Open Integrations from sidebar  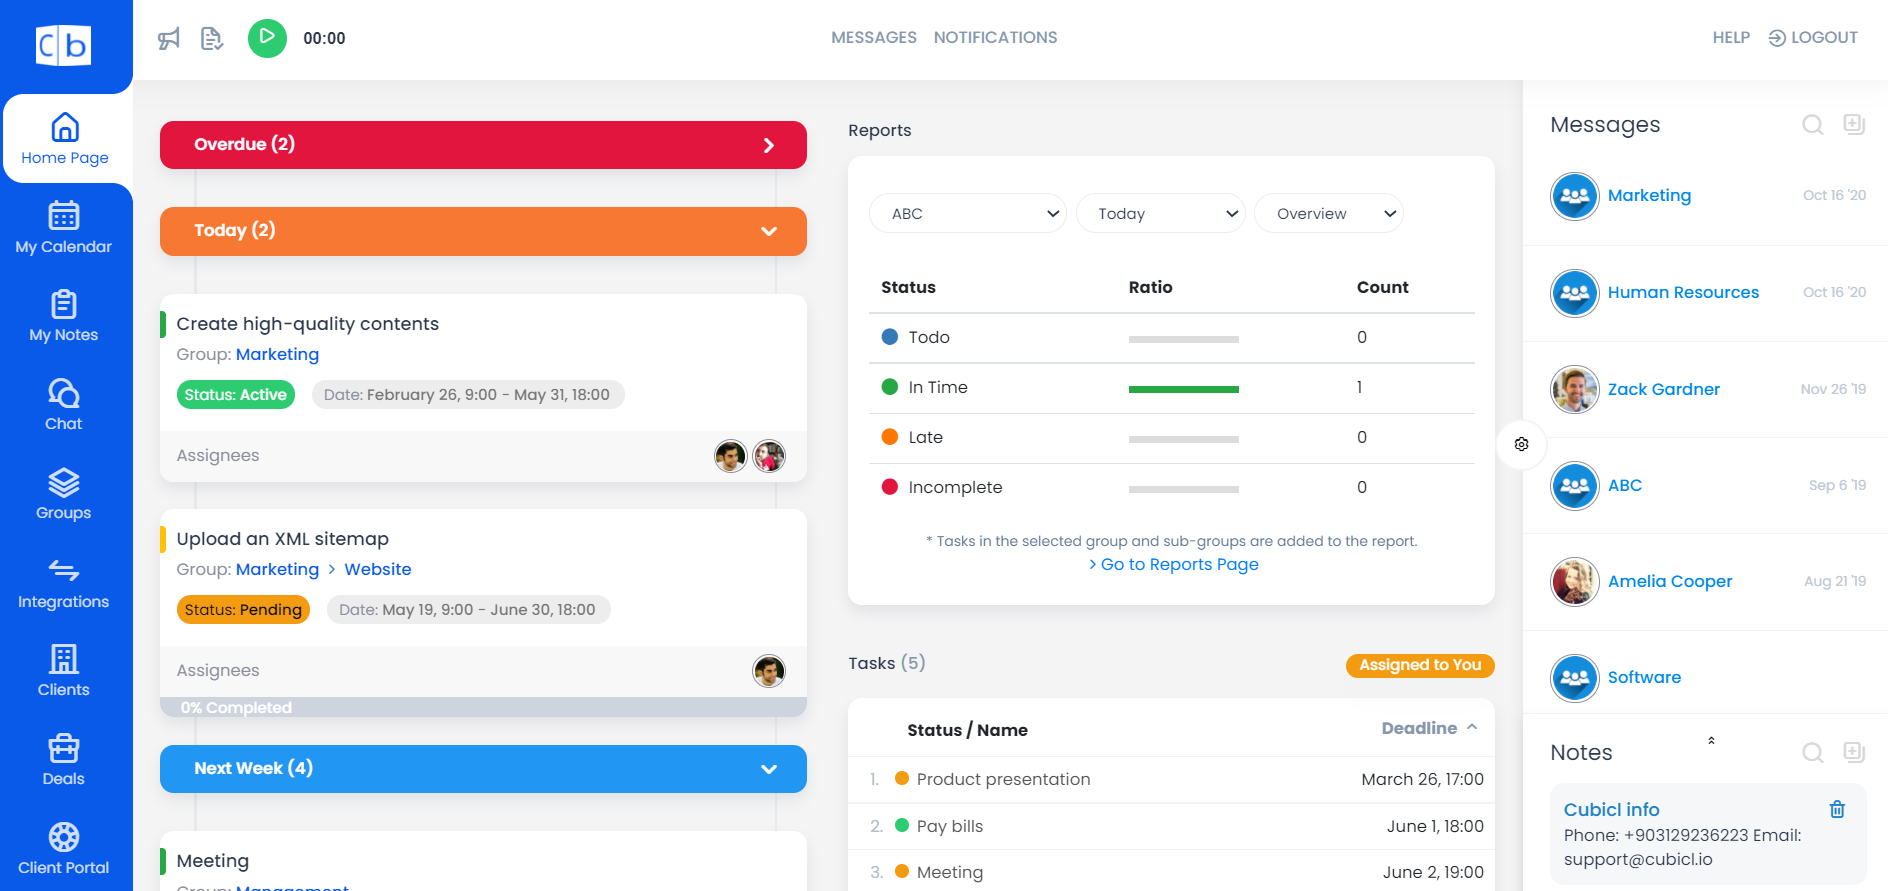(x=64, y=583)
